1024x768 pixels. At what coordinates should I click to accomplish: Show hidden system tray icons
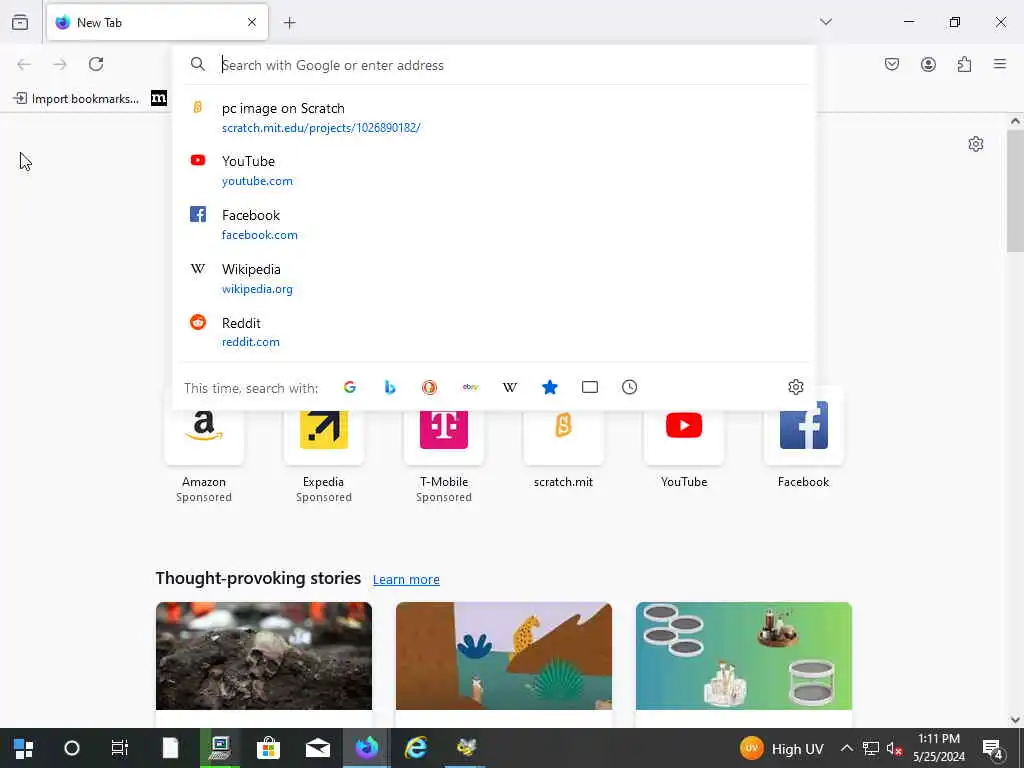click(x=846, y=748)
